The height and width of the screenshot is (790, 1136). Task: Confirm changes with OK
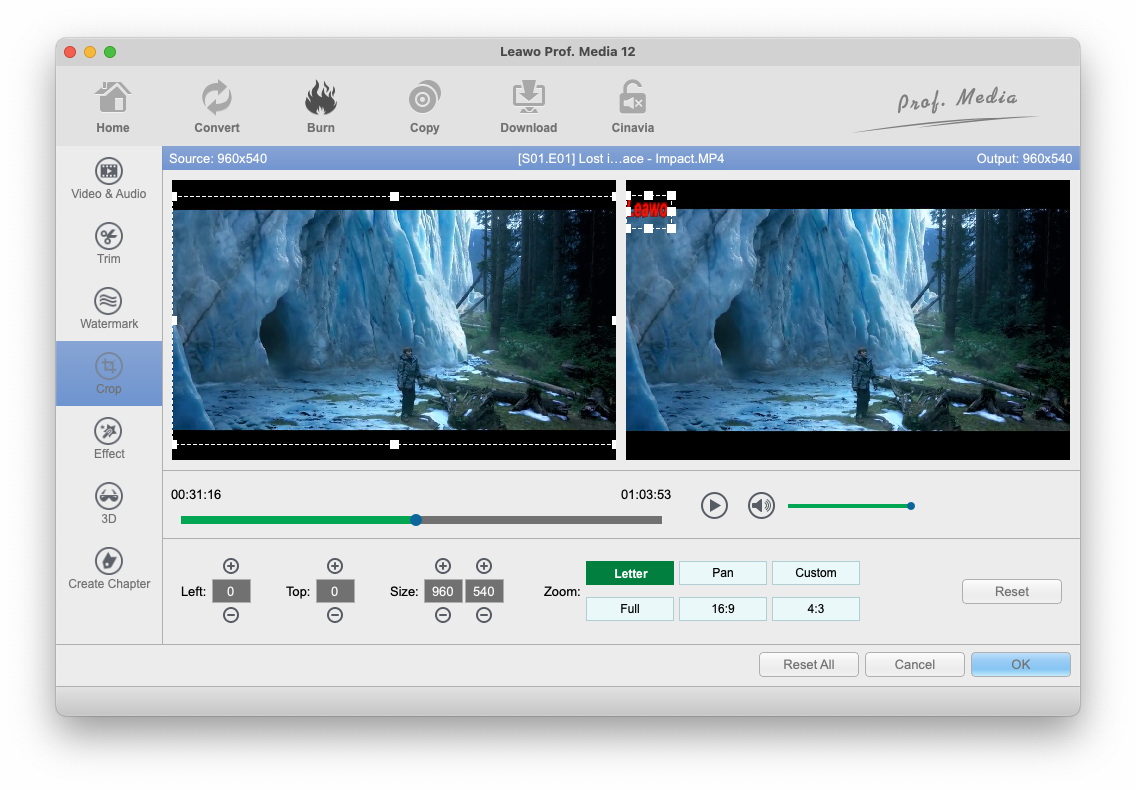tap(1020, 665)
